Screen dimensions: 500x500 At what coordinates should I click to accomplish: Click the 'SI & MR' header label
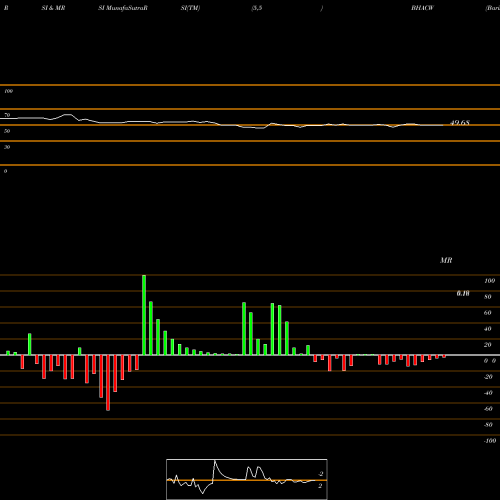tap(53, 8)
